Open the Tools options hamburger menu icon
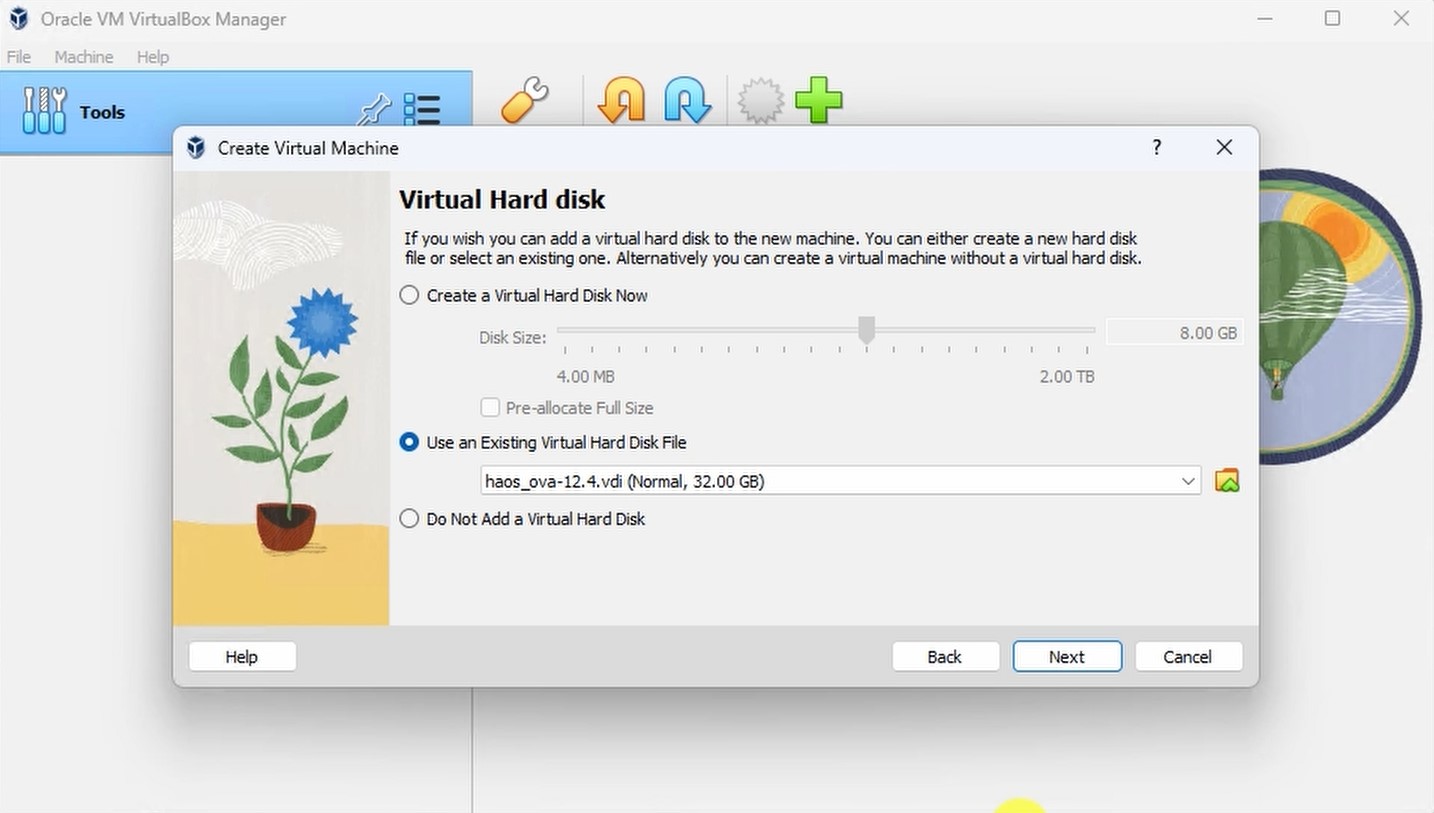 tap(423, 110)
